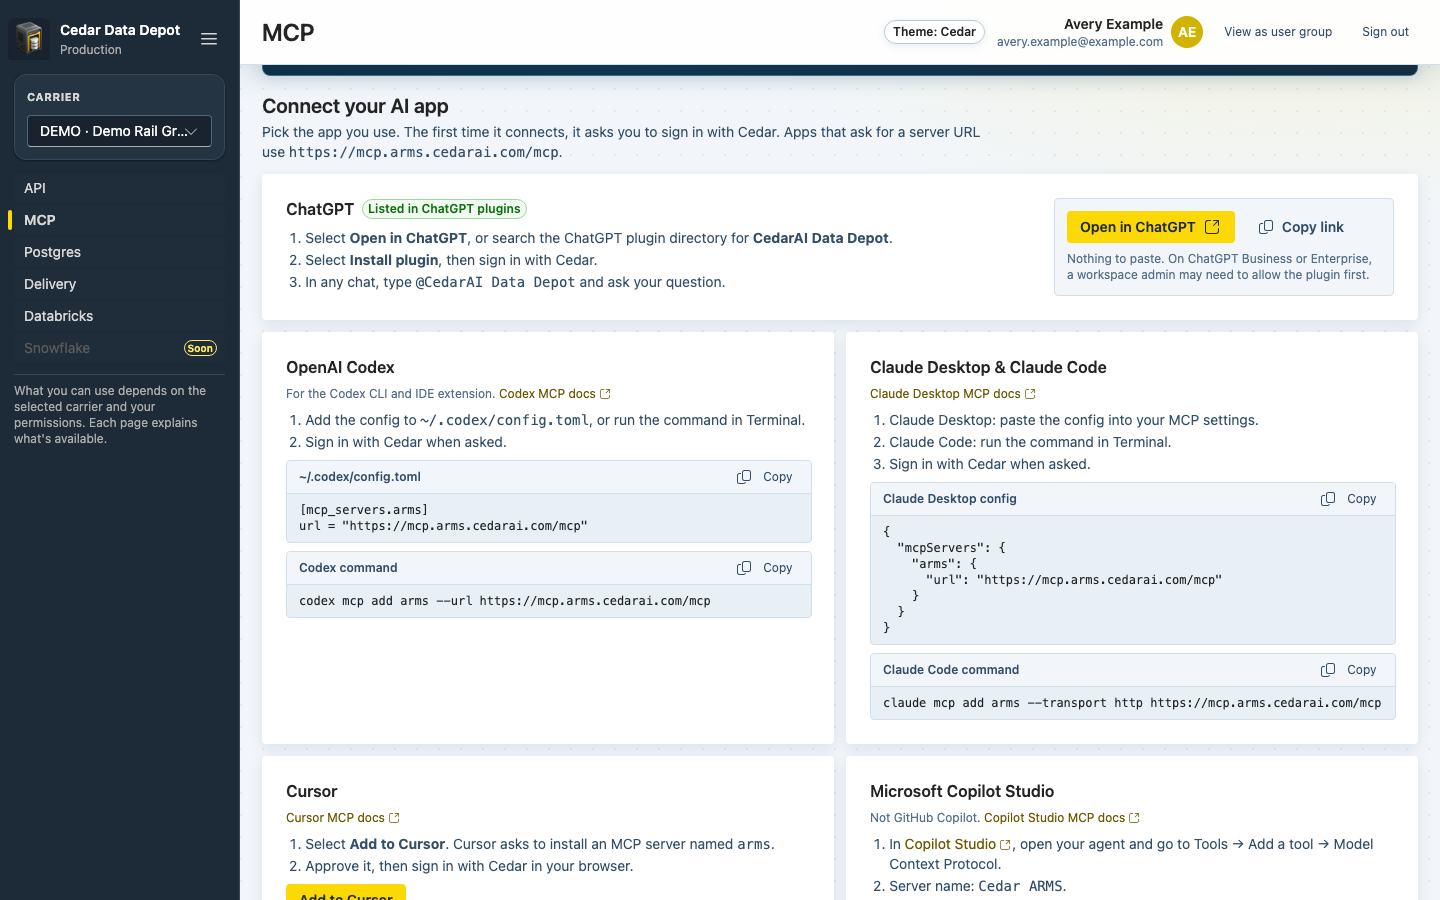Click the codex mcp add arms command text
Viewport: 1440px width, 900px height.
click(x=505, y=601)
